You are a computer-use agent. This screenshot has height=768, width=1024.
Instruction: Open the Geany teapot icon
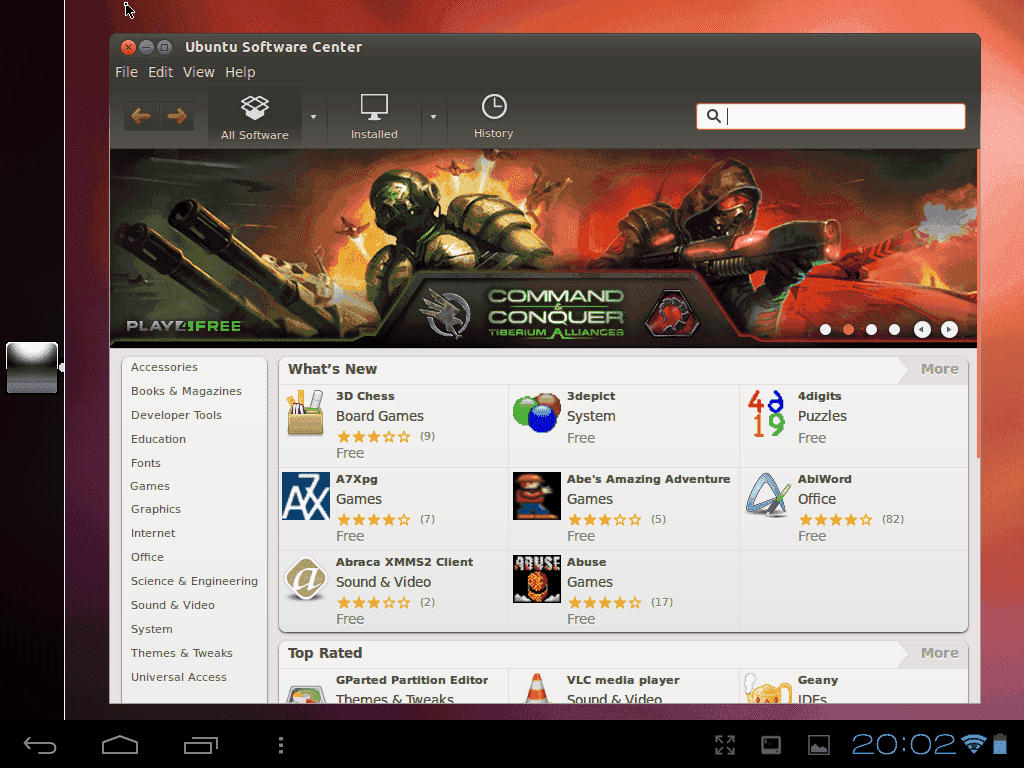(x=767, y=688)
